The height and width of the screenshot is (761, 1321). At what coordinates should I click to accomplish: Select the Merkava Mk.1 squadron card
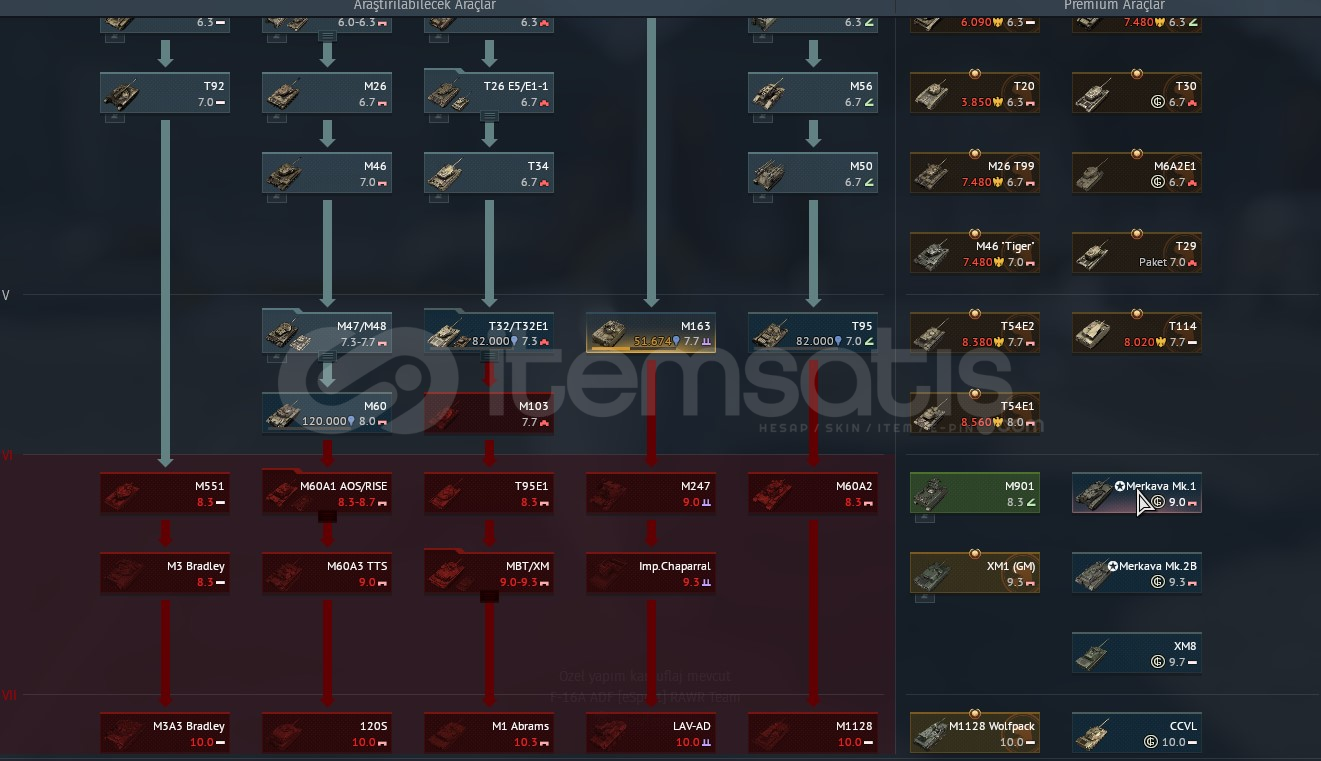tap(1137, 493)
